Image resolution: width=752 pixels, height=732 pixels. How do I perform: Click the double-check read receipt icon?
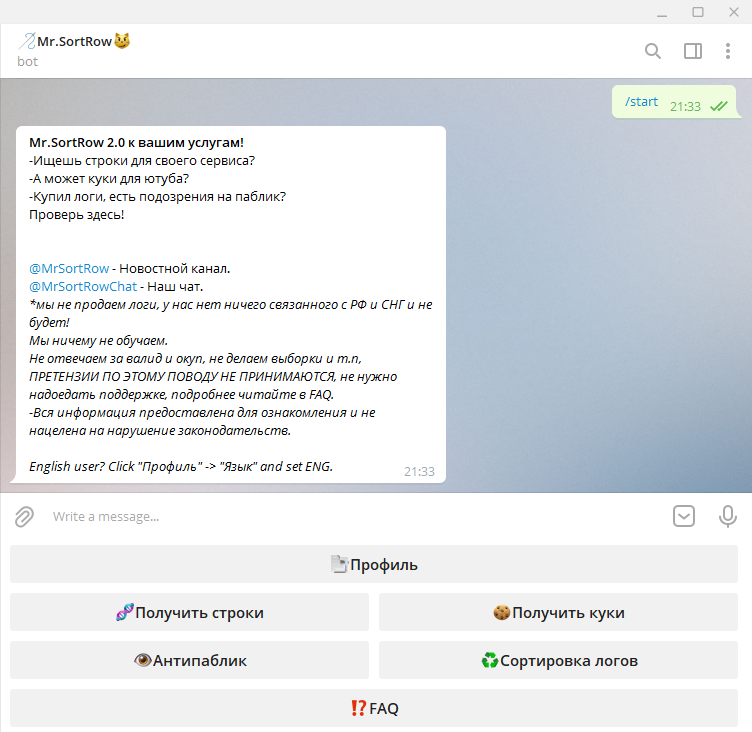(718, 106)
